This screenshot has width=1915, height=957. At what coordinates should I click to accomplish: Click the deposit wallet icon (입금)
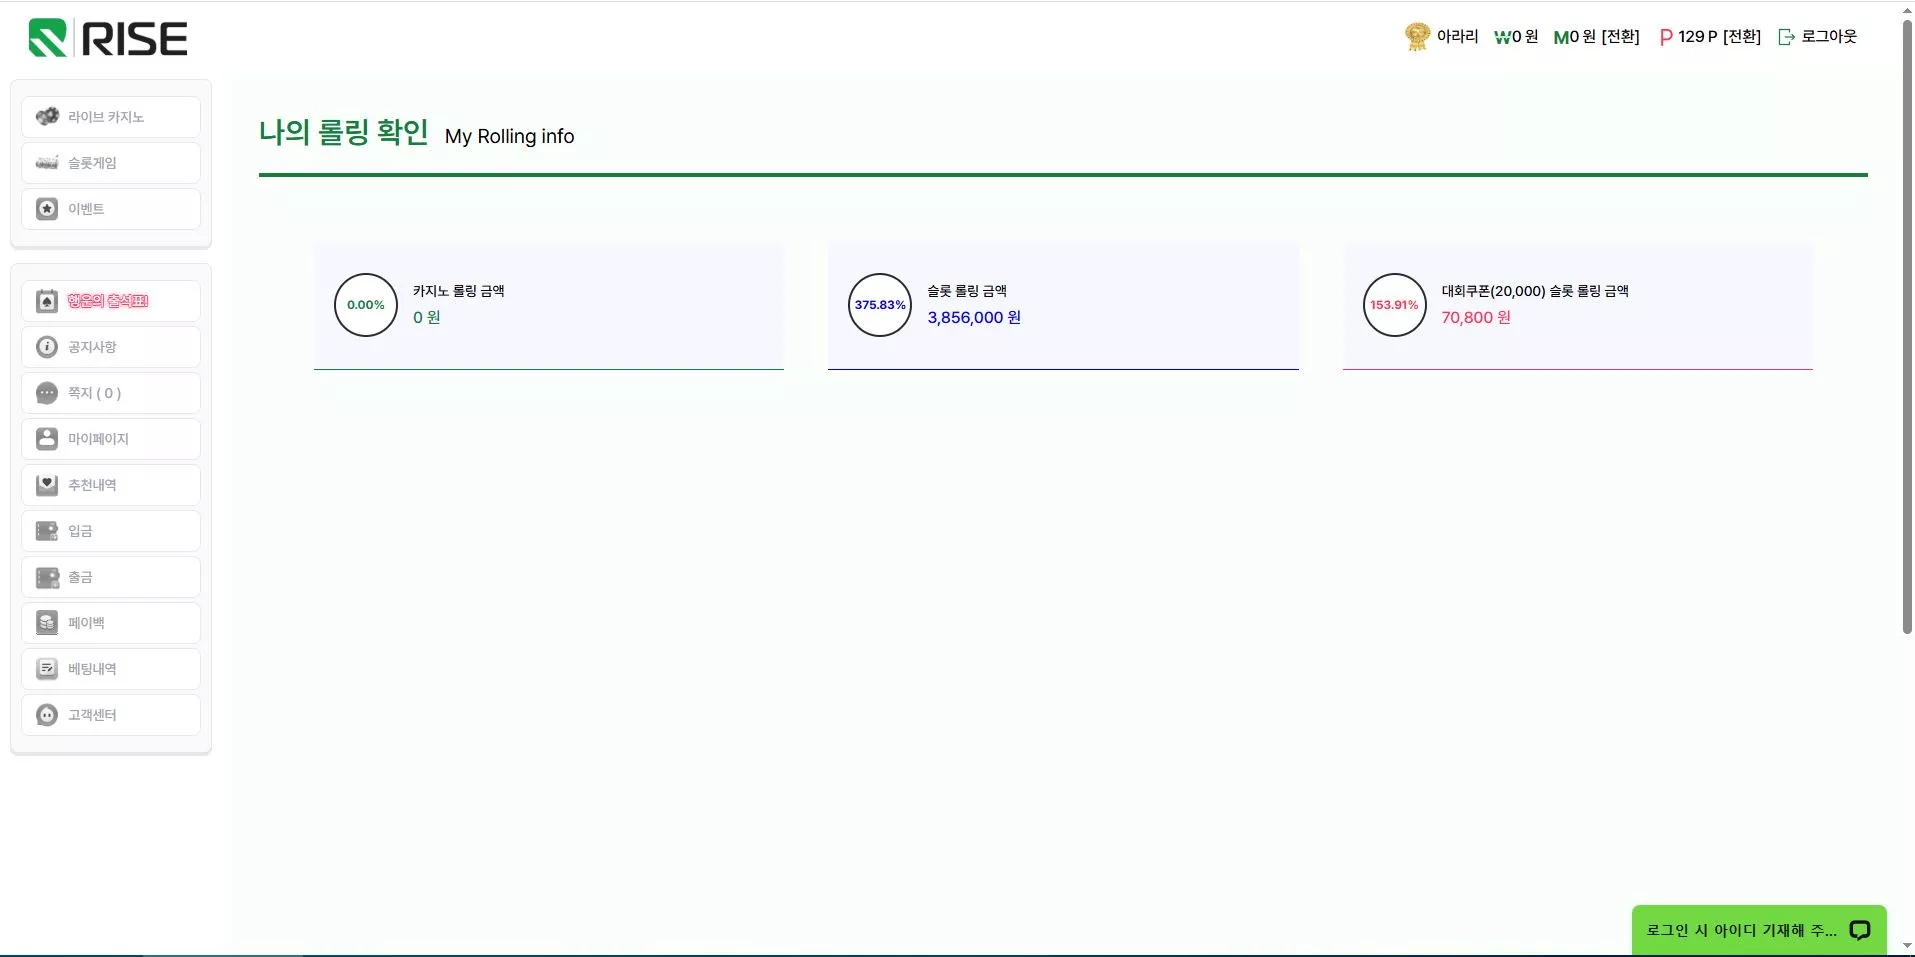[47, 531]
